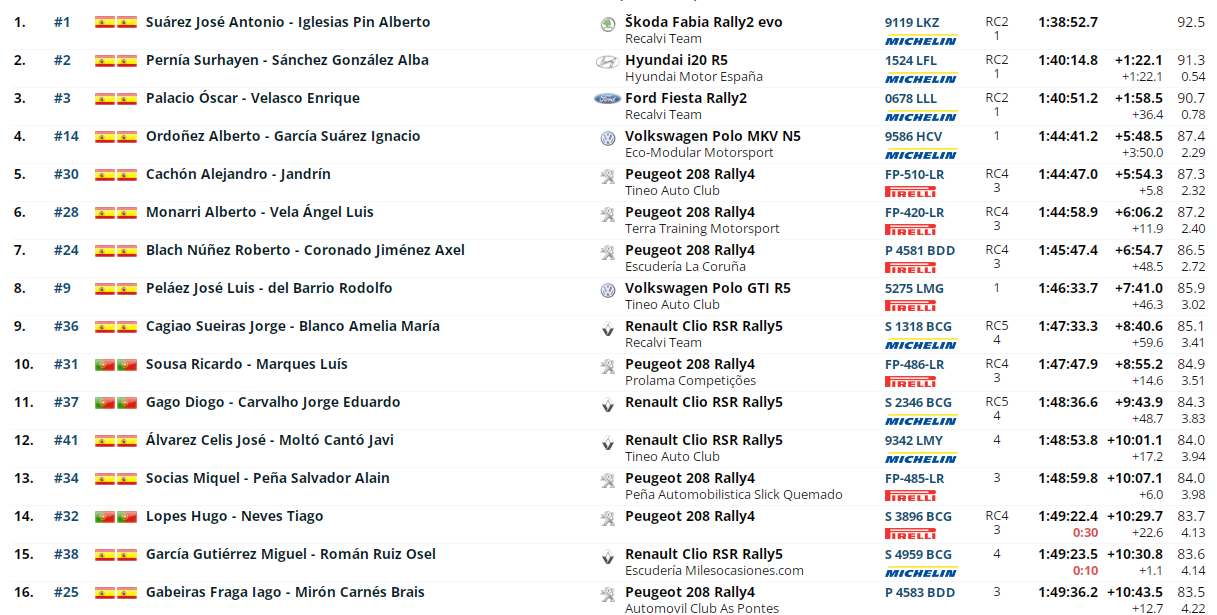Open crew Peláez José Luis - del Barrio Rodolfo
Image resolution: width=1217 pixels, height=615 pixels.
pyautogui.click(x=269, y=288)
